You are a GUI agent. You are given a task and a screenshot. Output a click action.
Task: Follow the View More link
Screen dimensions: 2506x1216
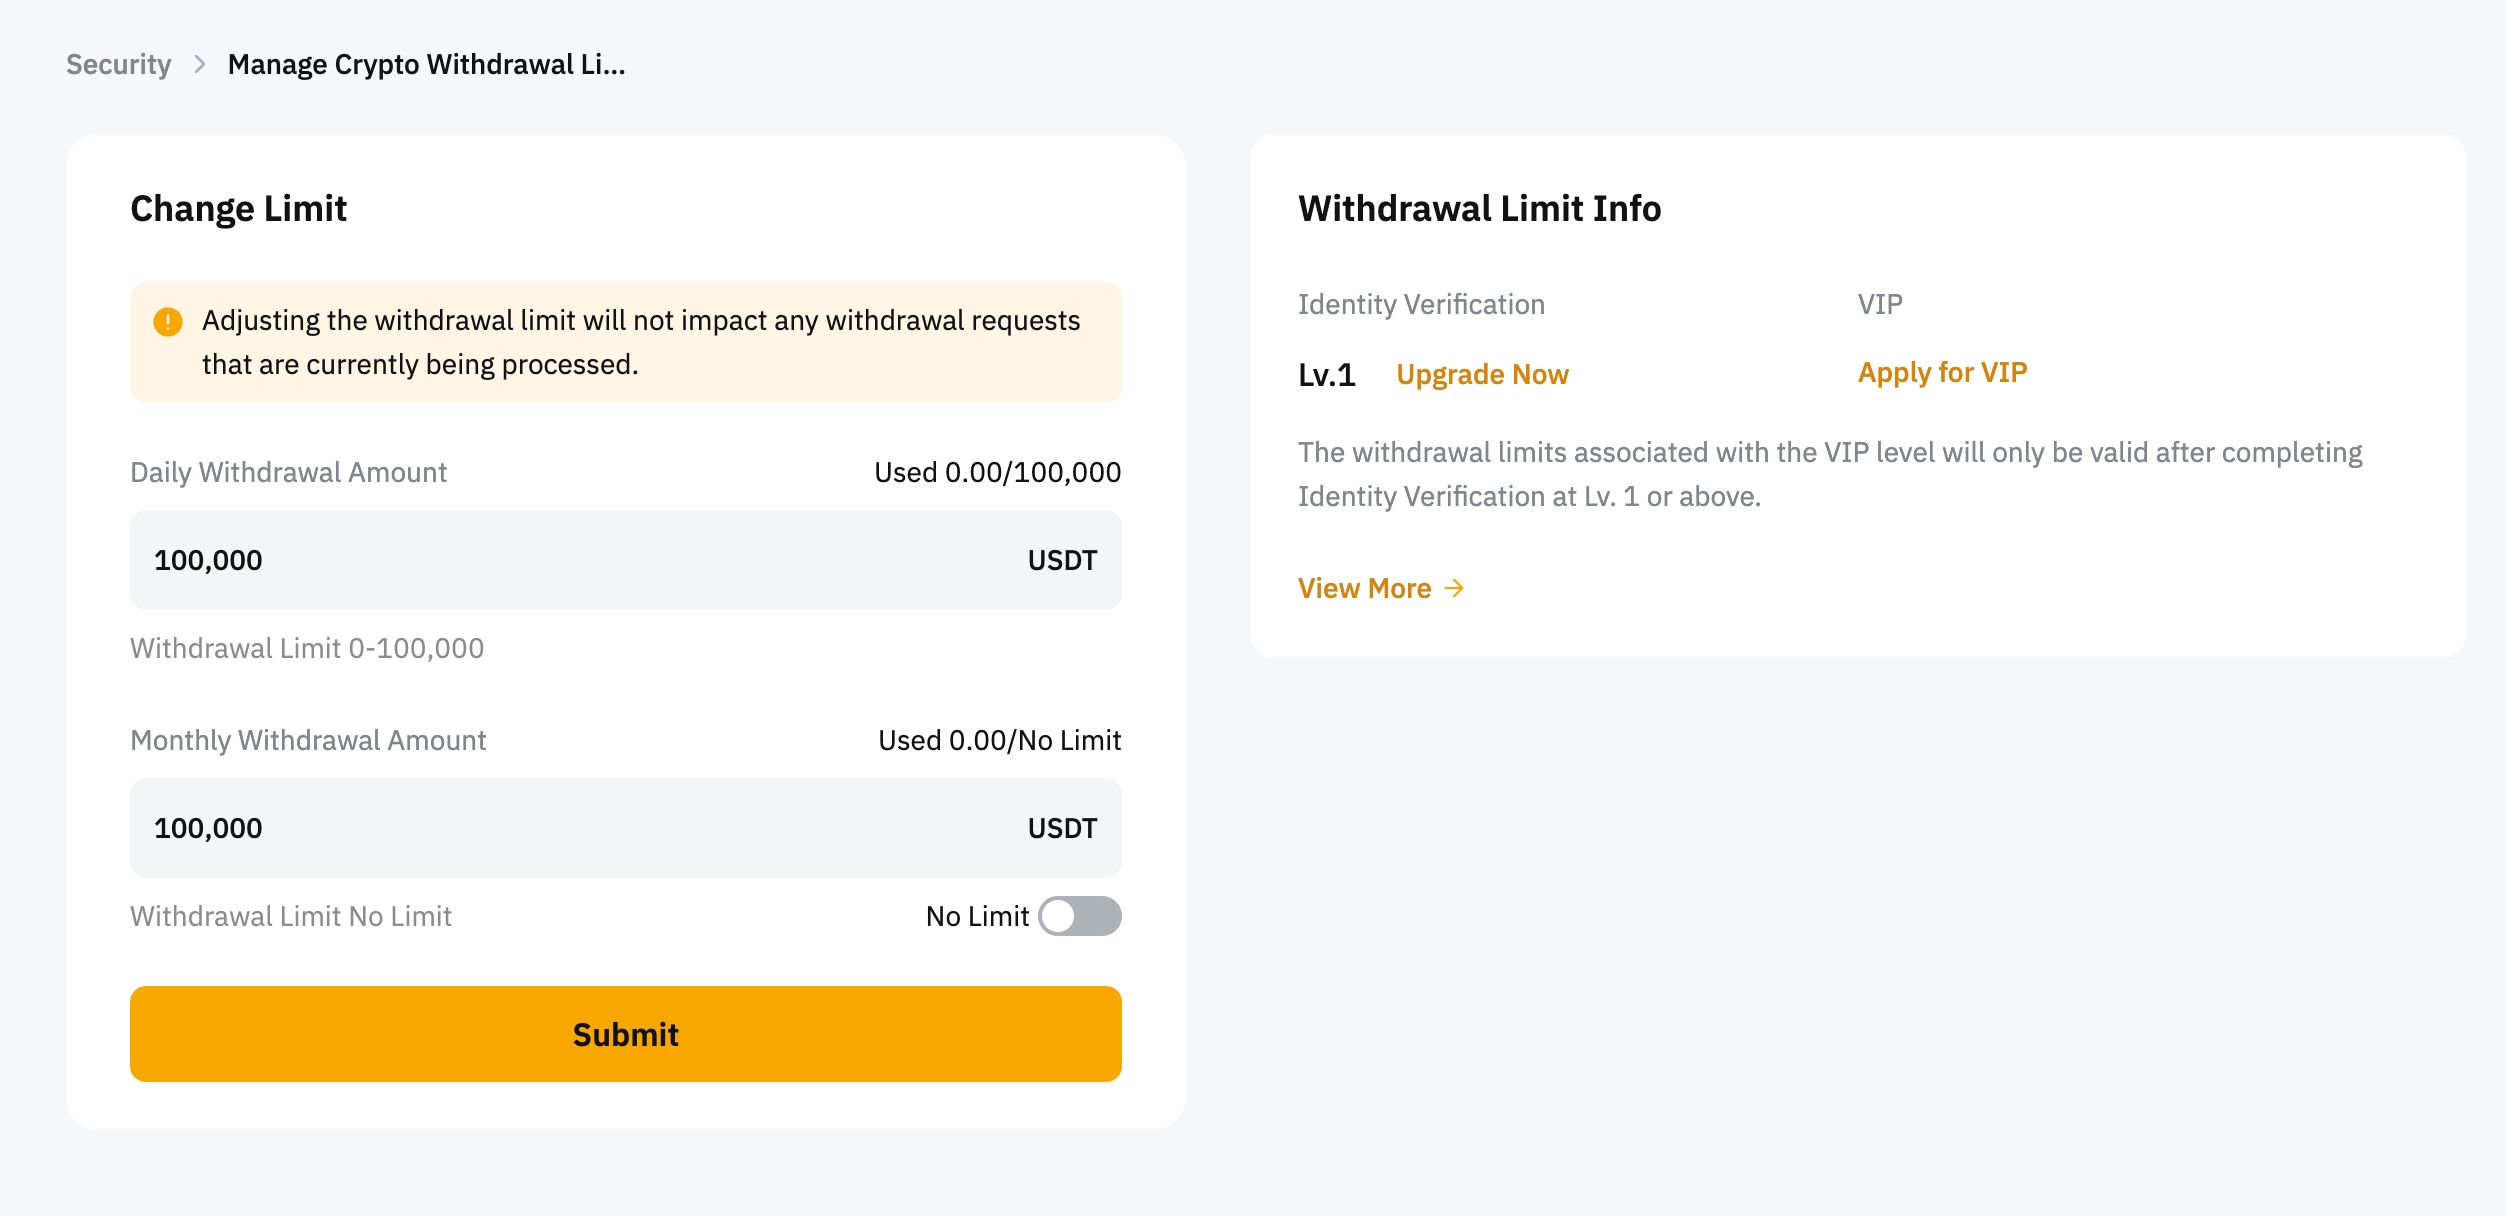pyautogui.click(x=1365, y=588)
